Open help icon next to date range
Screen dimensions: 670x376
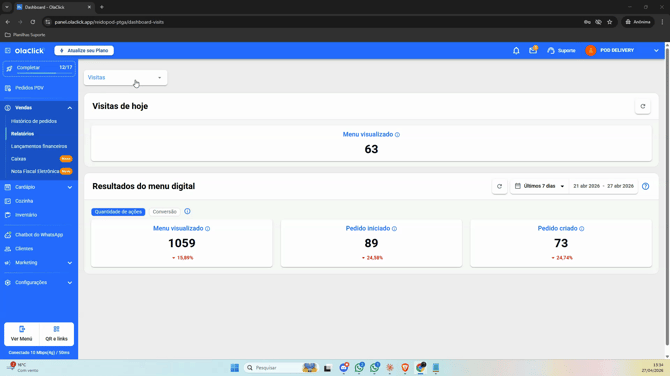[x=646, y=186]
